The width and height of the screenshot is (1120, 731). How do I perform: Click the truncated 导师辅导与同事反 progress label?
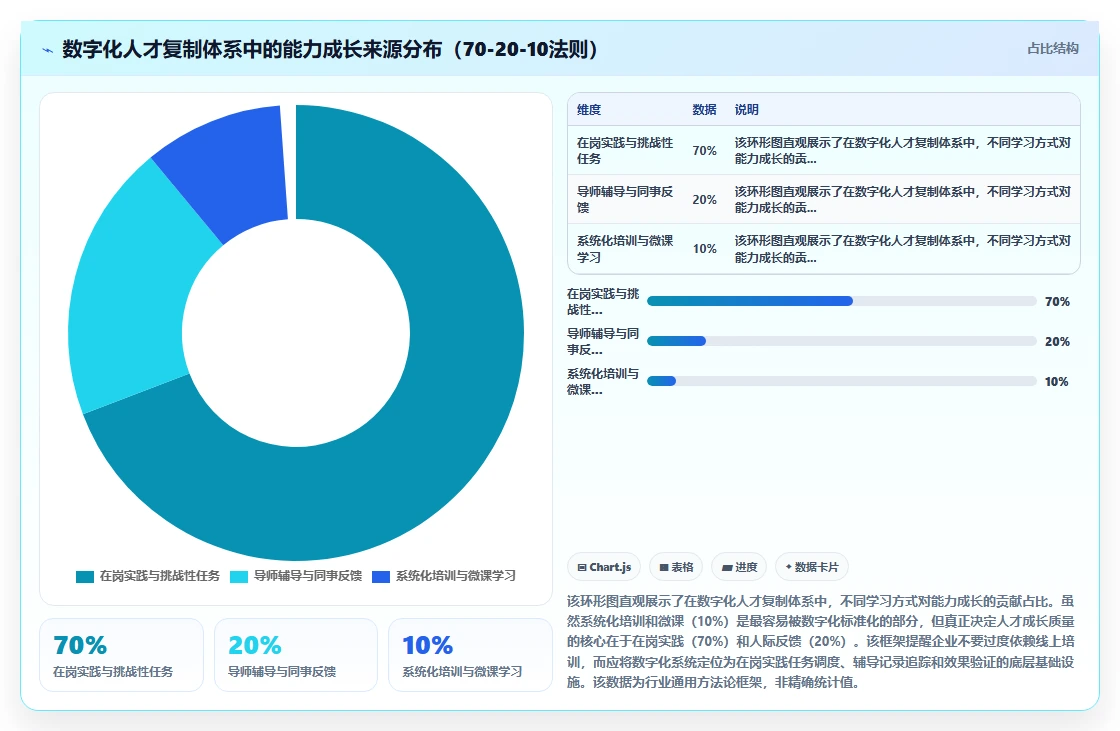tap(603, 342)
